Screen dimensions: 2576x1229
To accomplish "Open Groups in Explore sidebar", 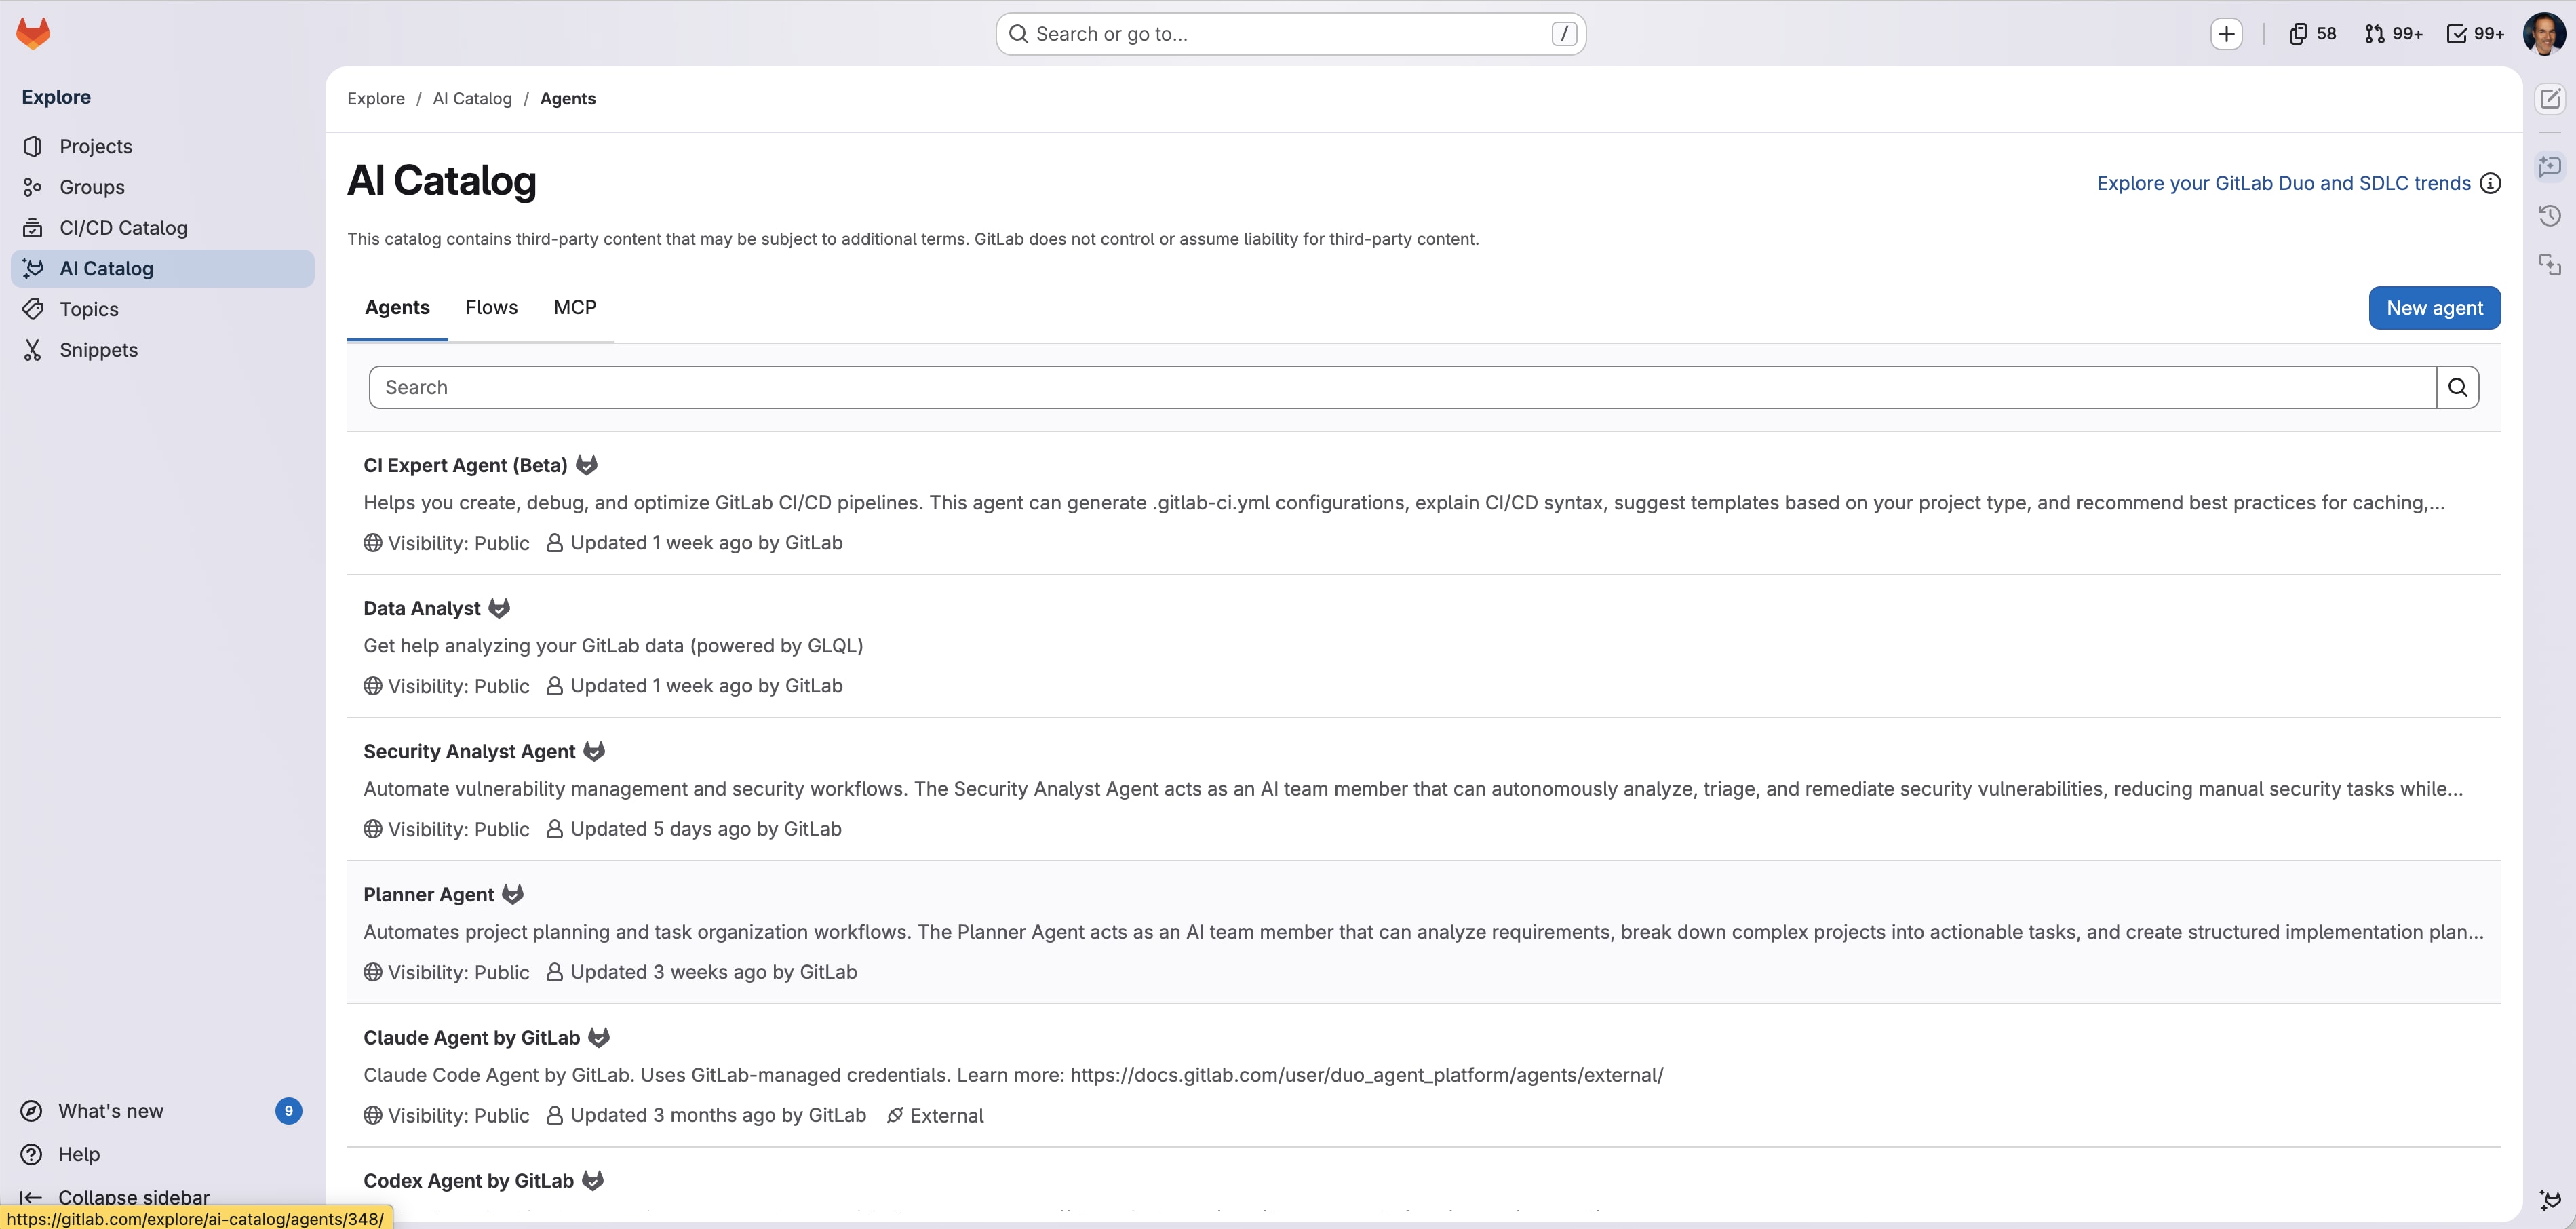I will tap(163, 187).
